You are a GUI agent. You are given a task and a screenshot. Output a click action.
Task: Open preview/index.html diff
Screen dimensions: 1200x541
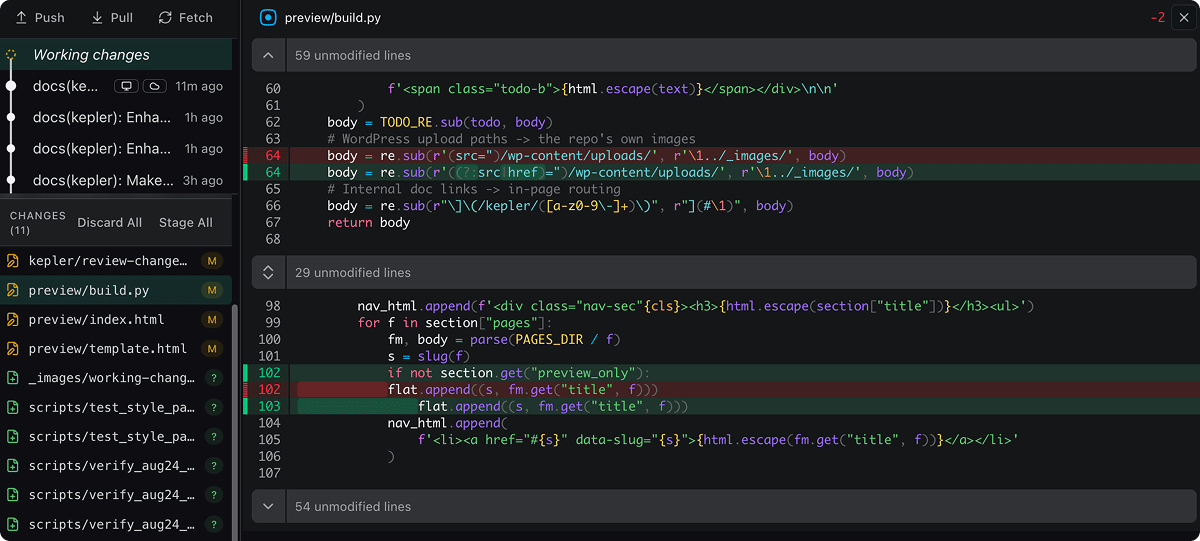(116, 320)
